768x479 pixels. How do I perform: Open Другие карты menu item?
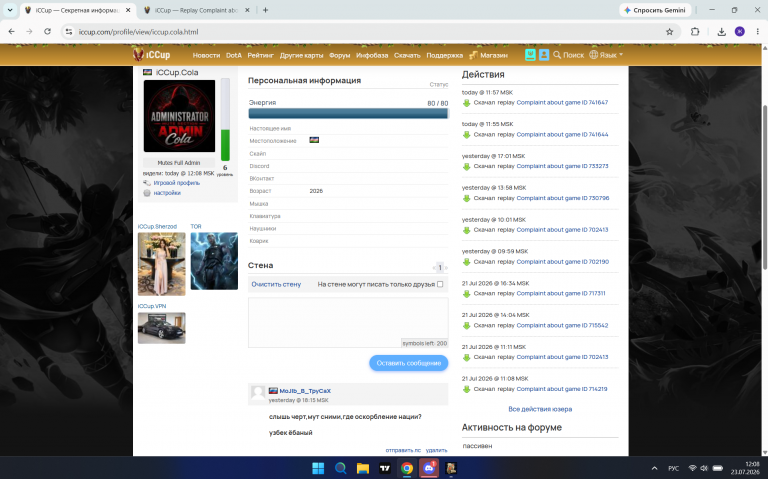(x=301, y=55)
